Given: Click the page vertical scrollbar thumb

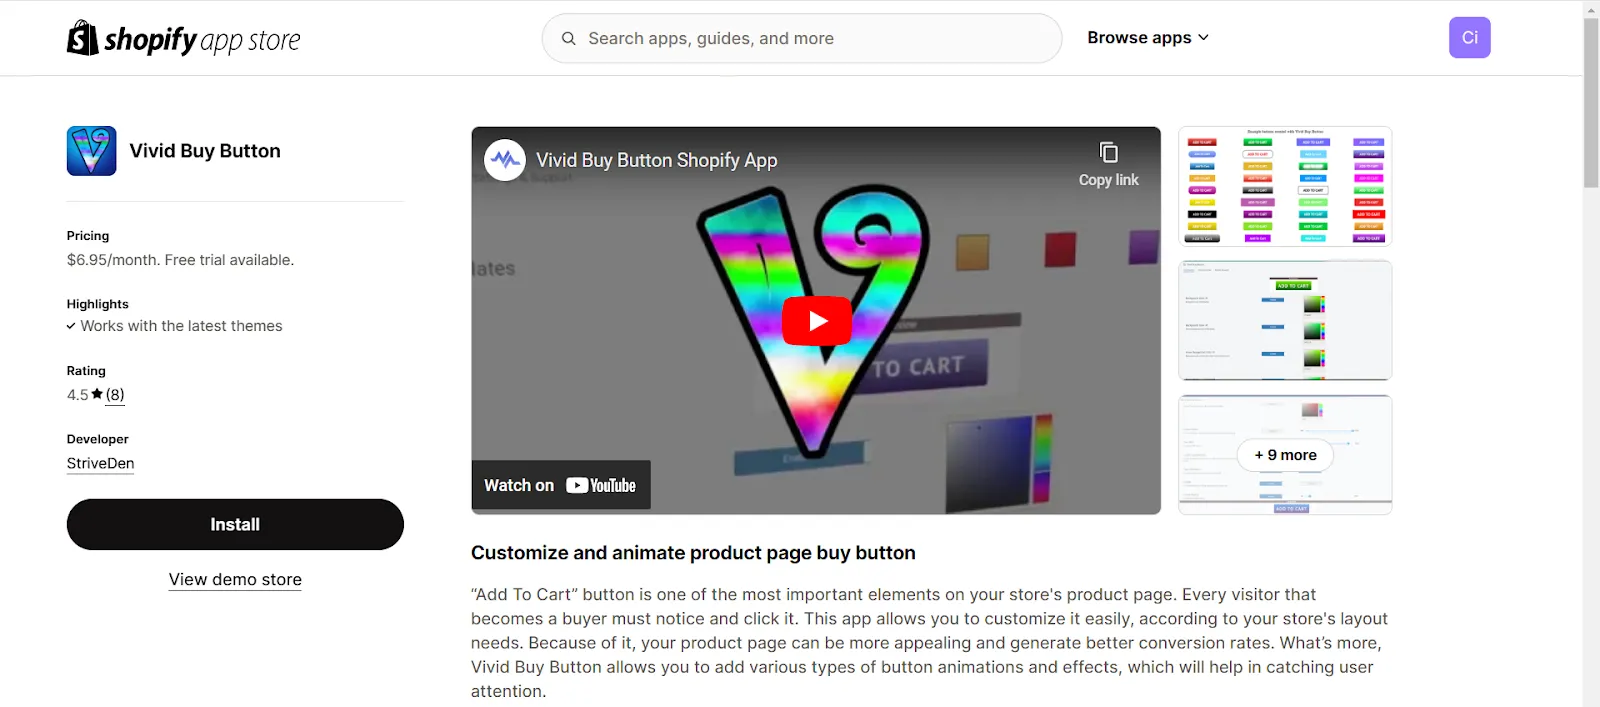Looking at the screenshot, I should point(1591,103).
